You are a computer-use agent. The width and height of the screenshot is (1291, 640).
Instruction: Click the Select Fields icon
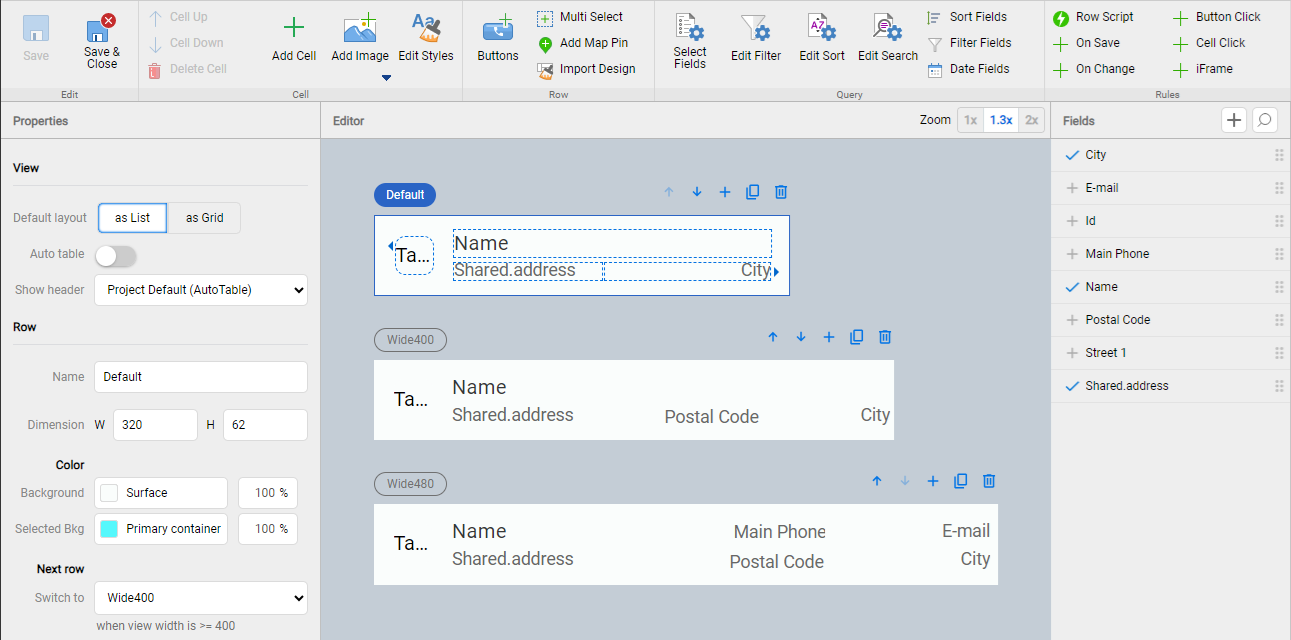pos(689,28)
